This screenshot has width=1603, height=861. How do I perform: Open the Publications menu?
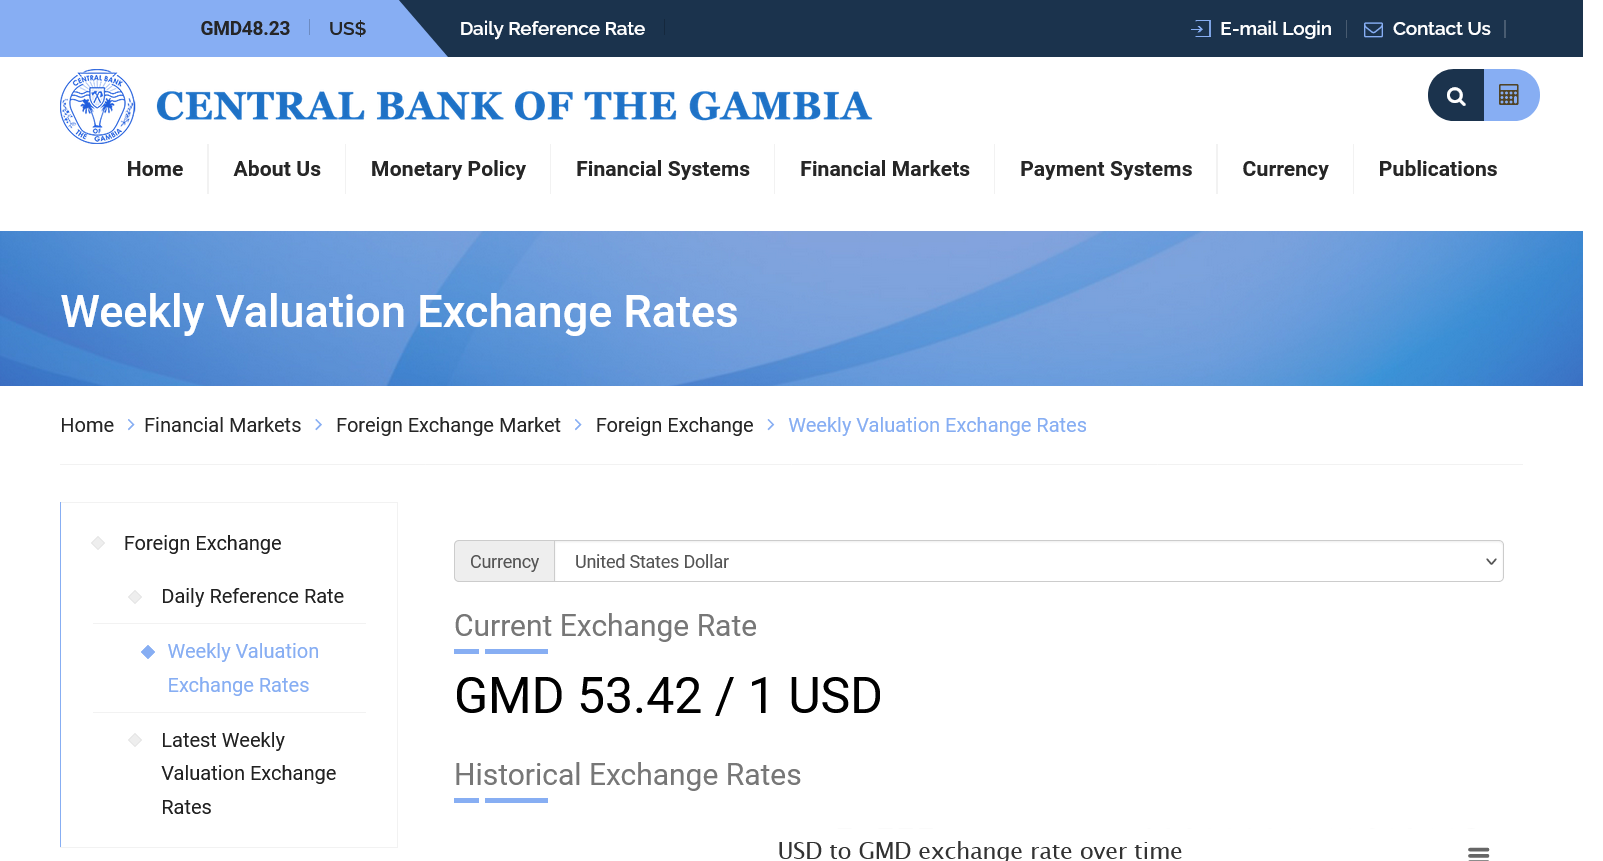(1437, 169)
